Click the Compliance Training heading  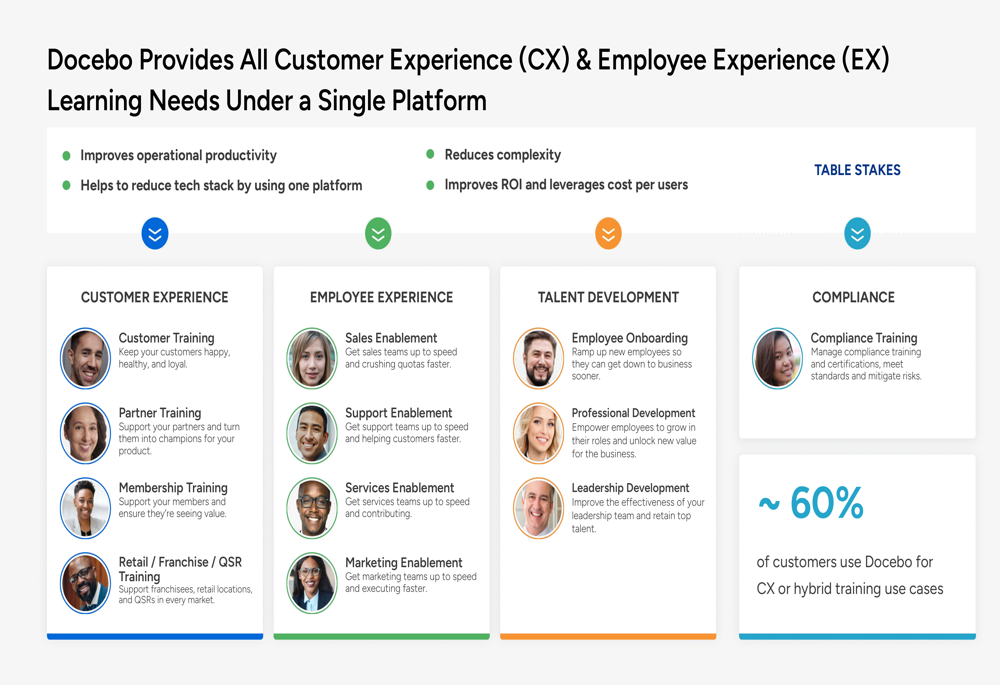(864, 338)
